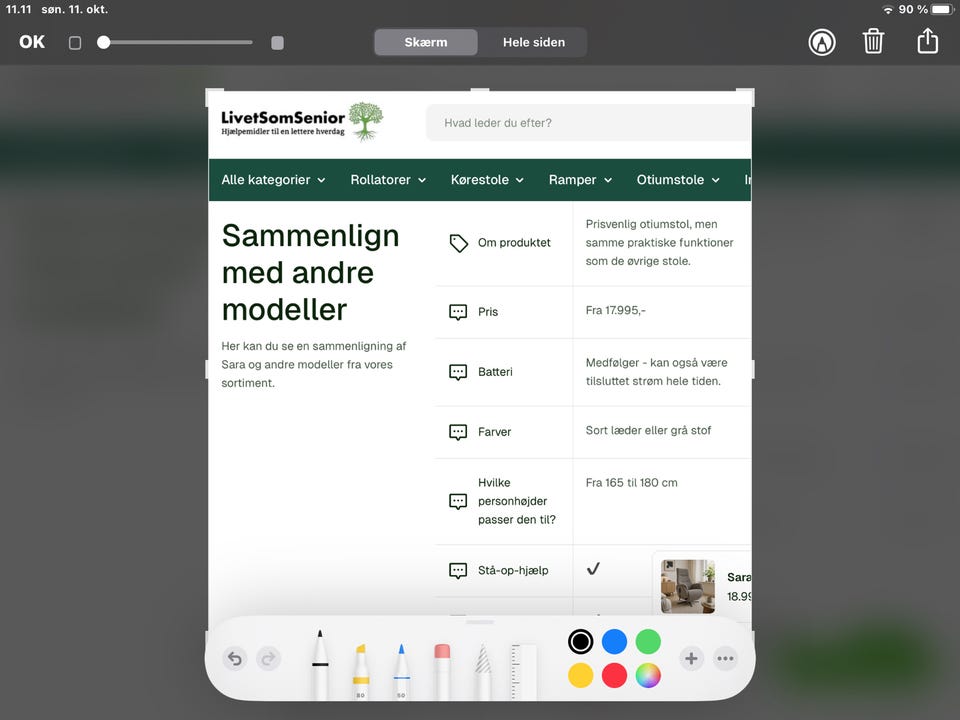This screenshot has height=720, width=960.
Task: Select the pink eraser tool
Action: point(442,670)
